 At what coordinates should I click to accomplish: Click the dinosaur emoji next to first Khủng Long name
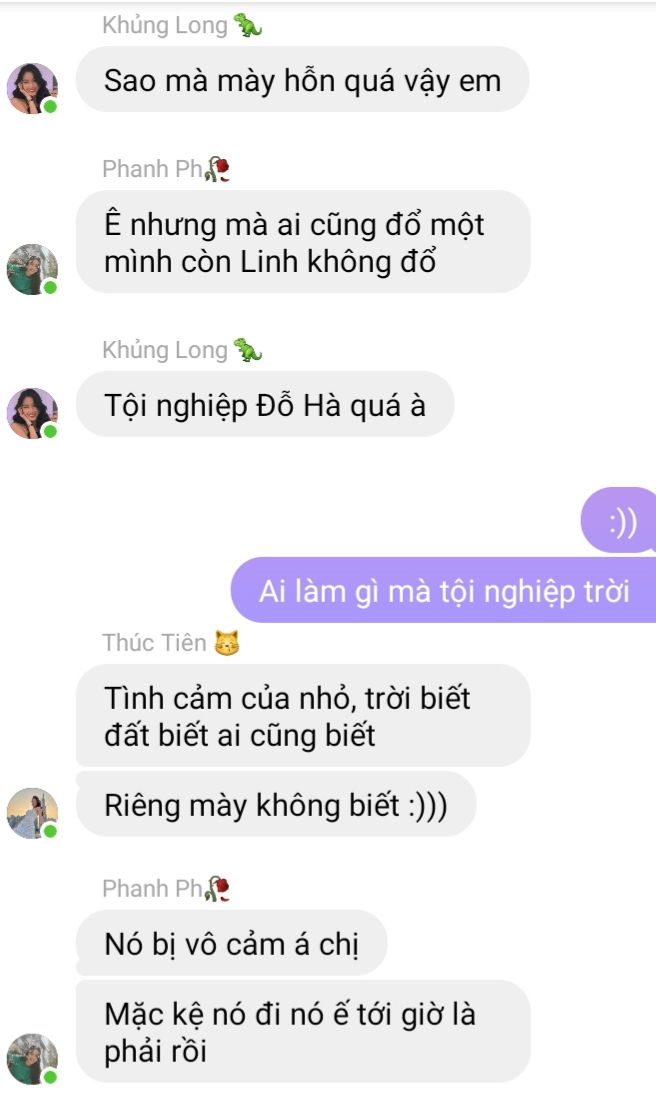pyautogui.click(x=248, y=25)
